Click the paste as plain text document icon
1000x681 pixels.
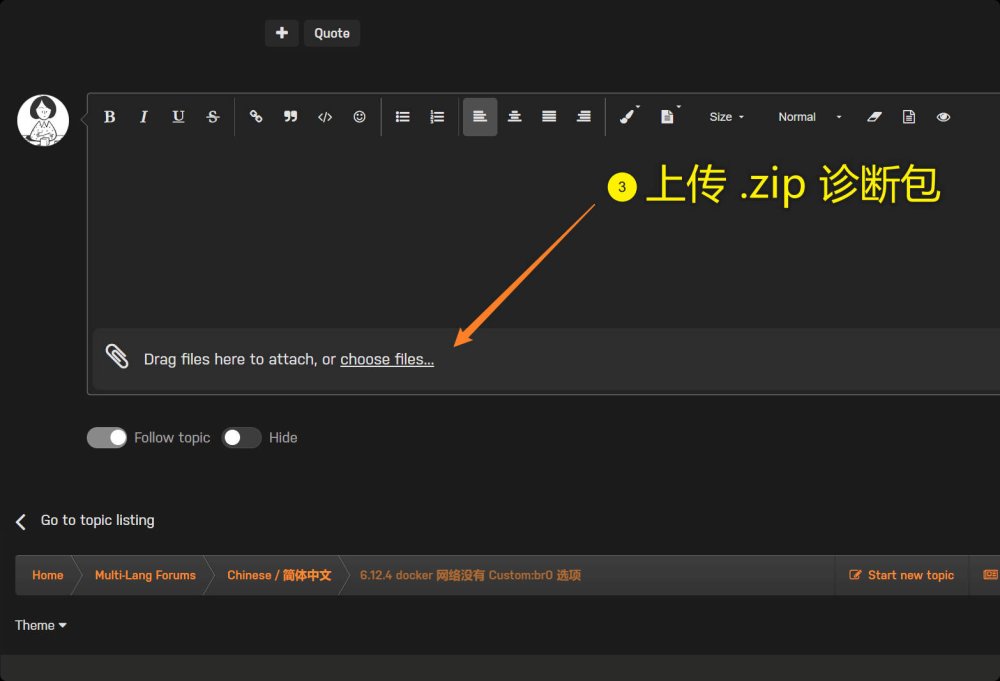[x=909, y=117]
